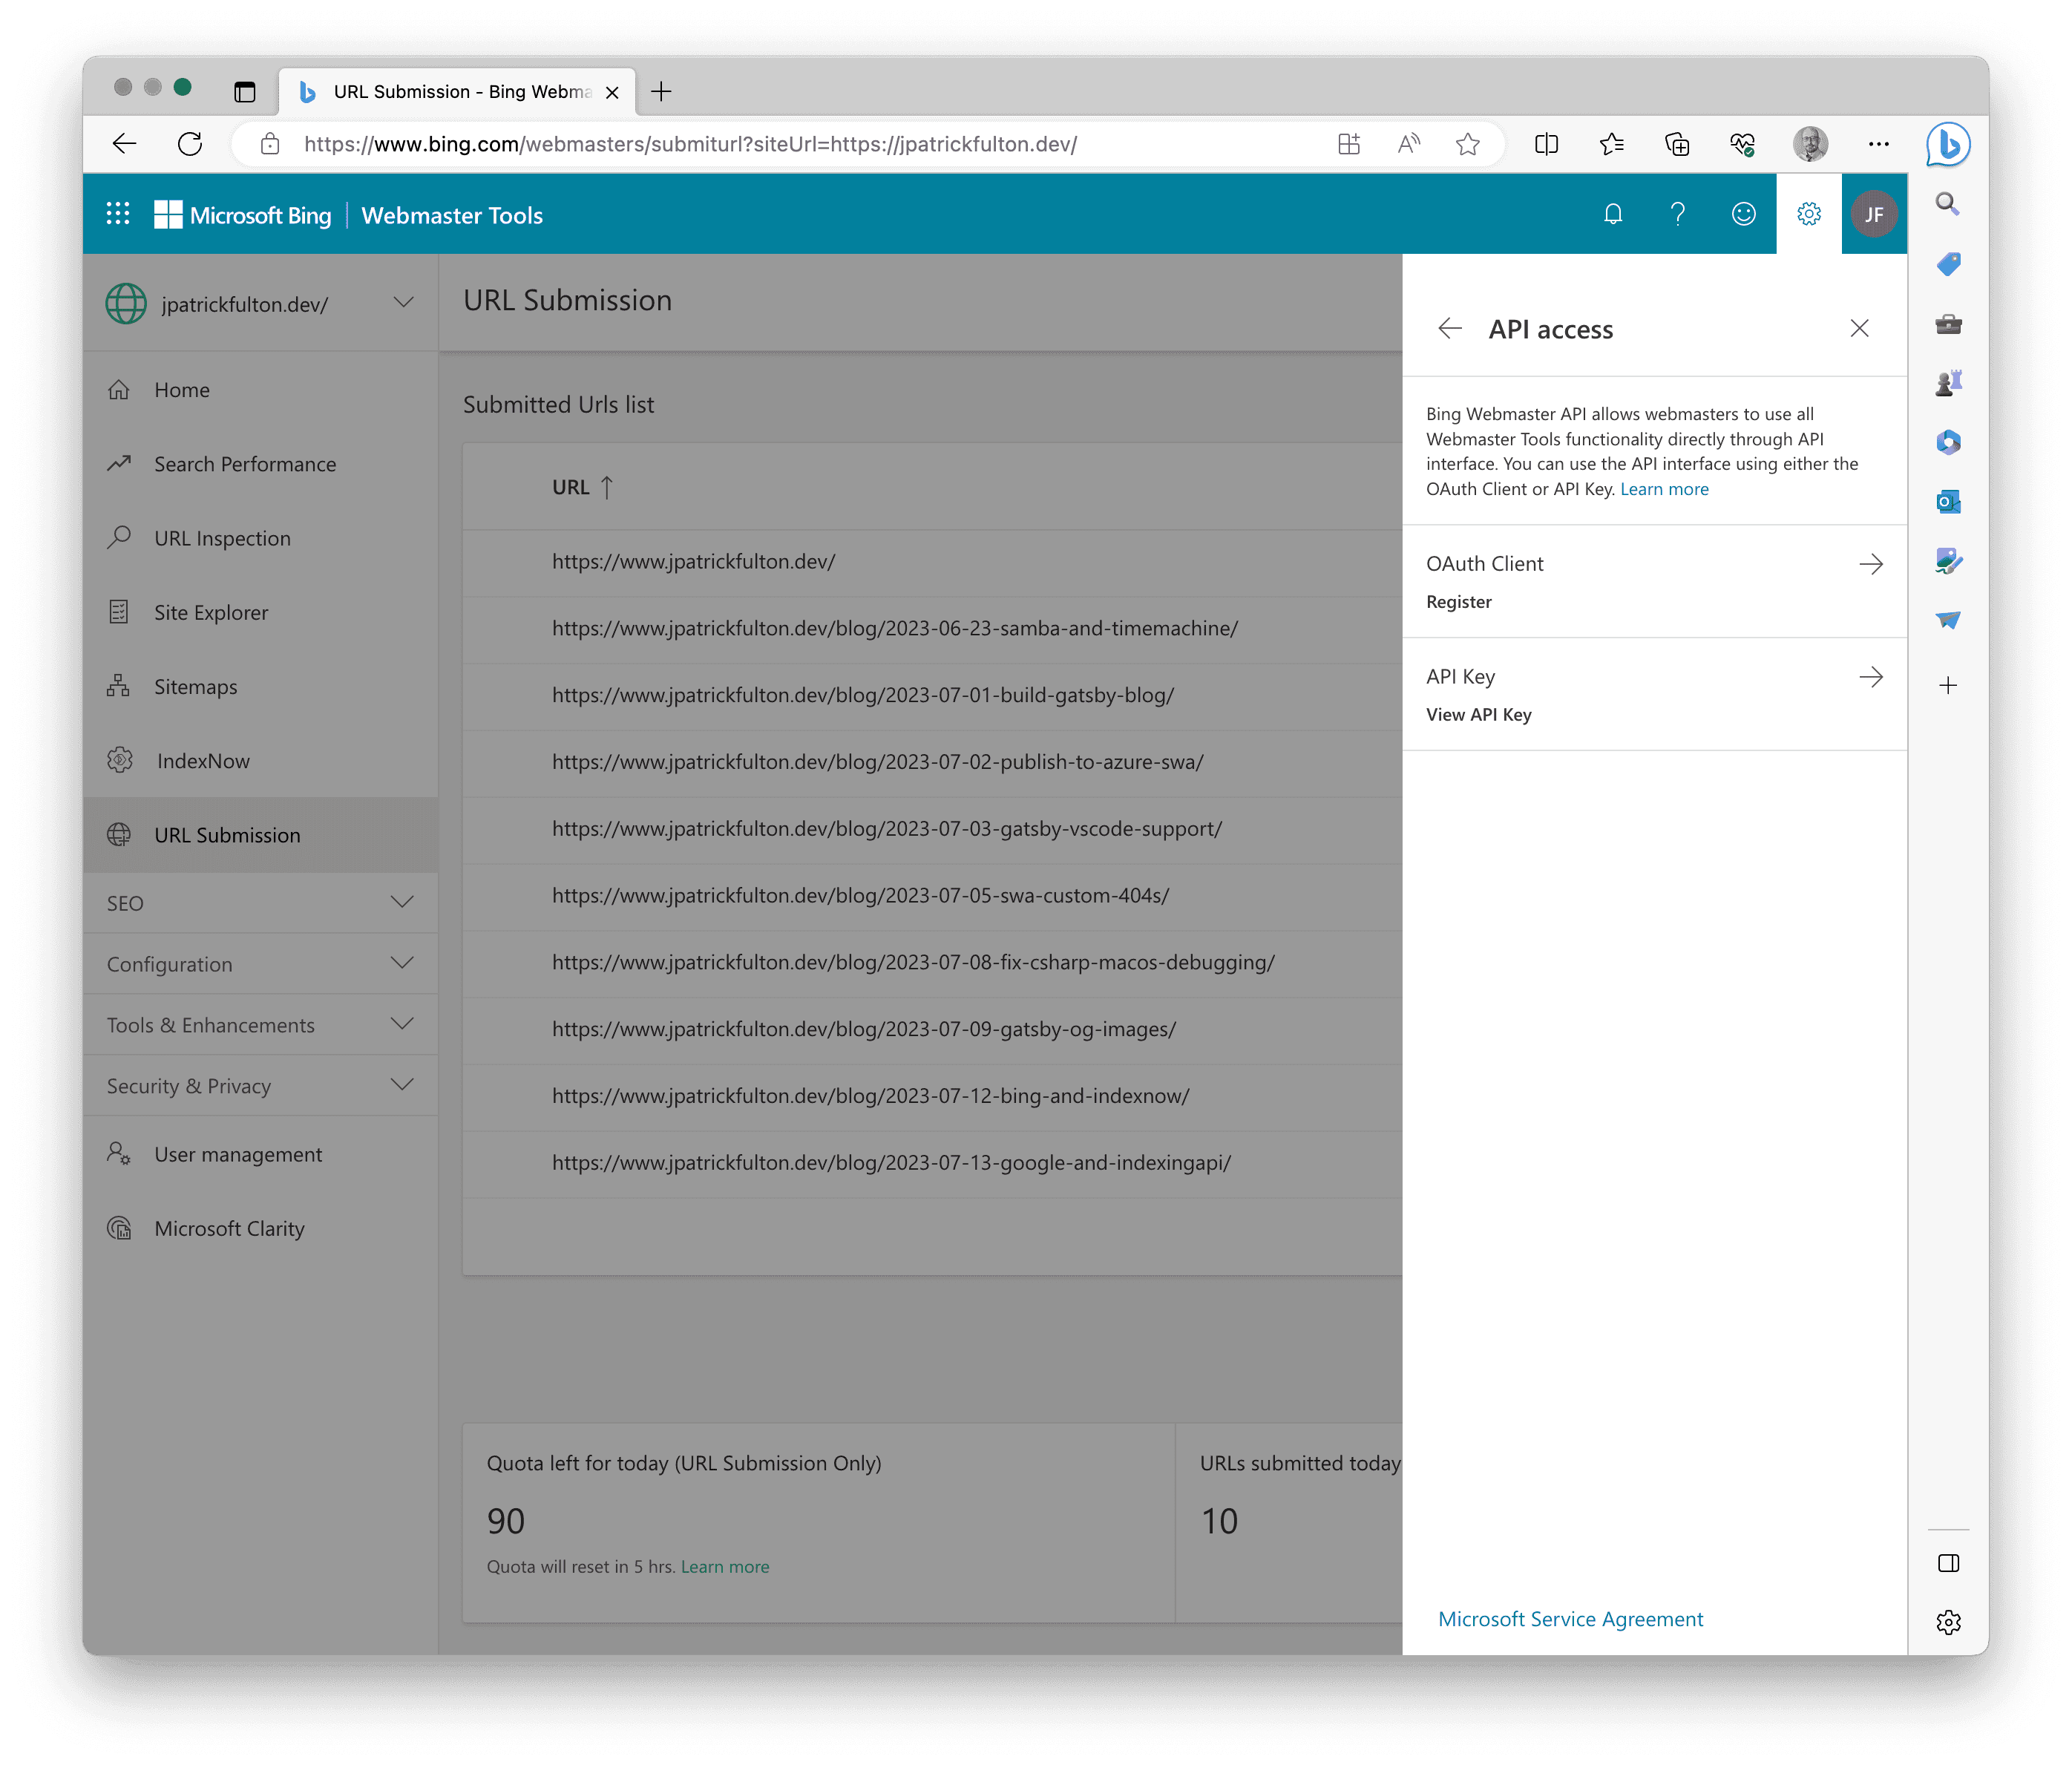This screenshot has height=1765, width=2072.
Task: Open Microsoft Clarity page
Action: (260, 1228)
